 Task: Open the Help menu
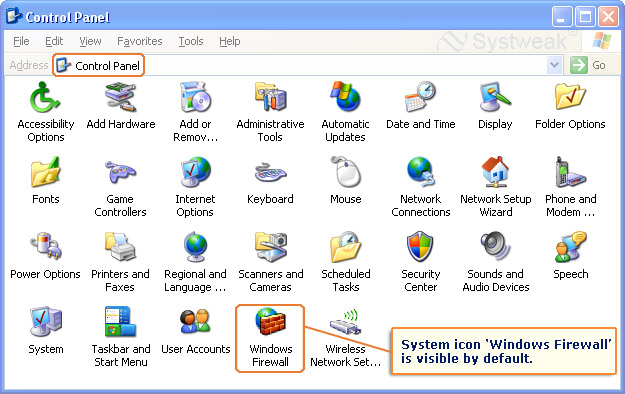tap(230, 41)
